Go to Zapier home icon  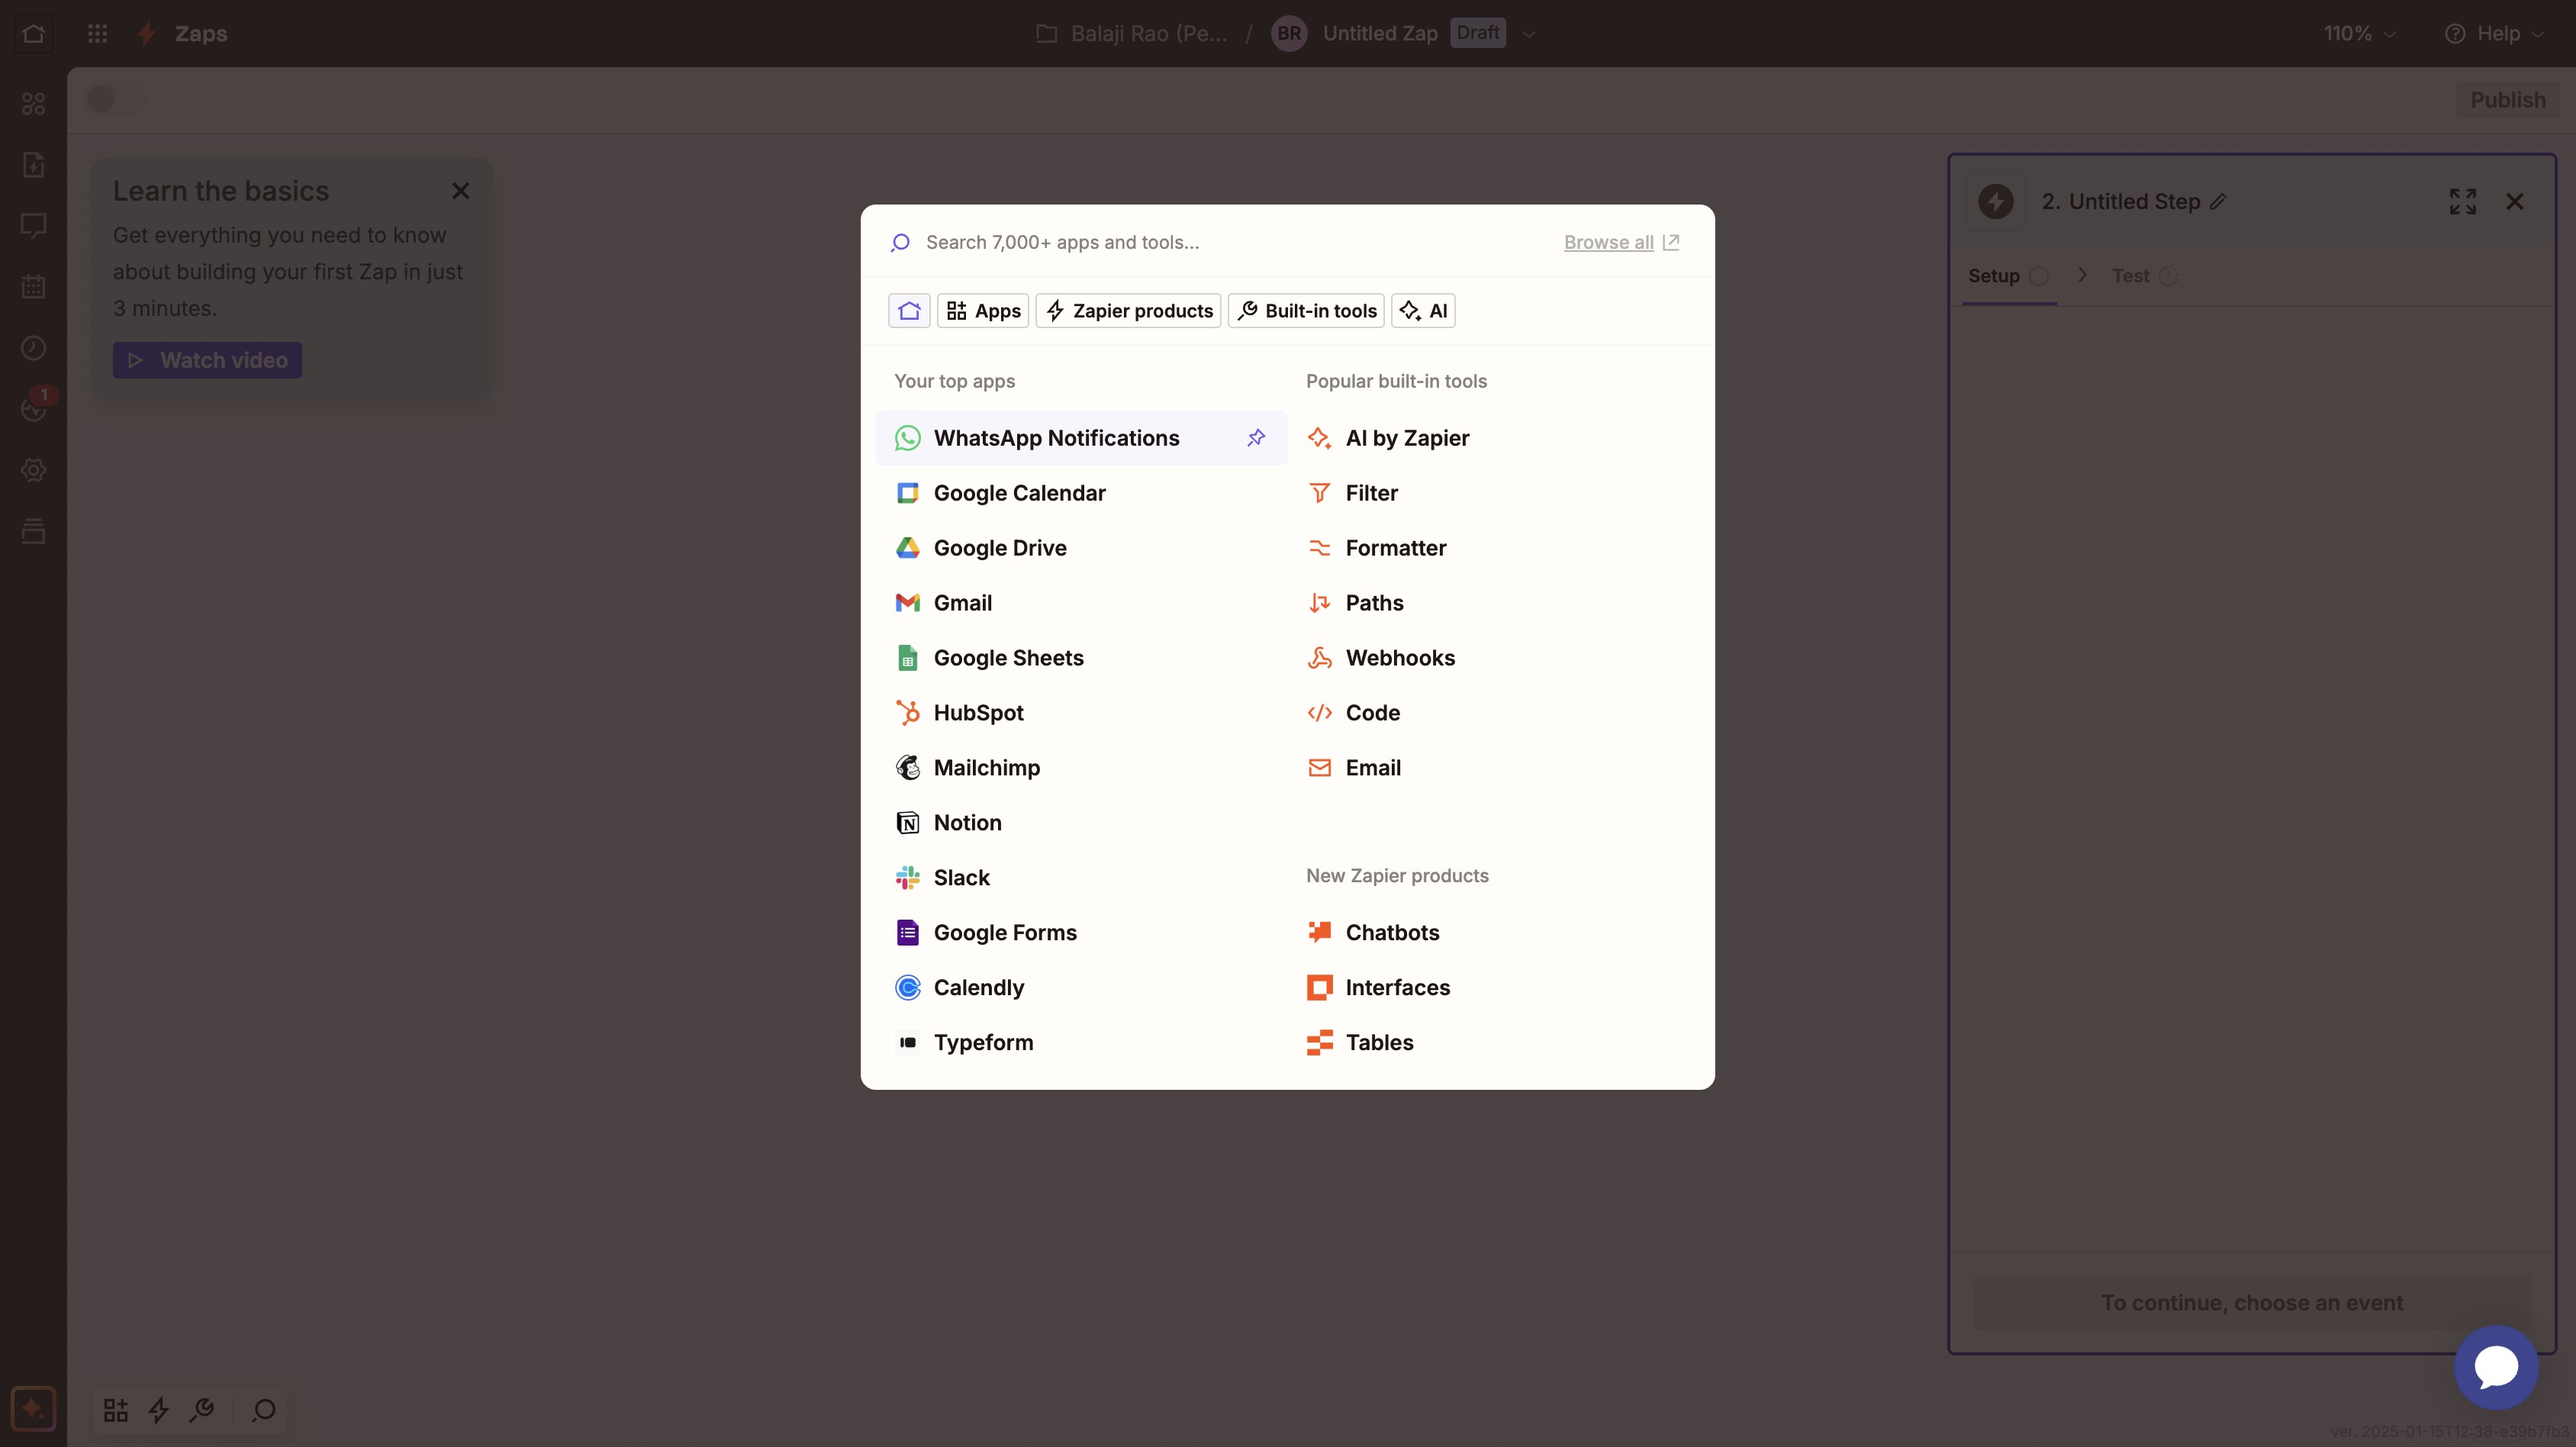click(33, 34)
